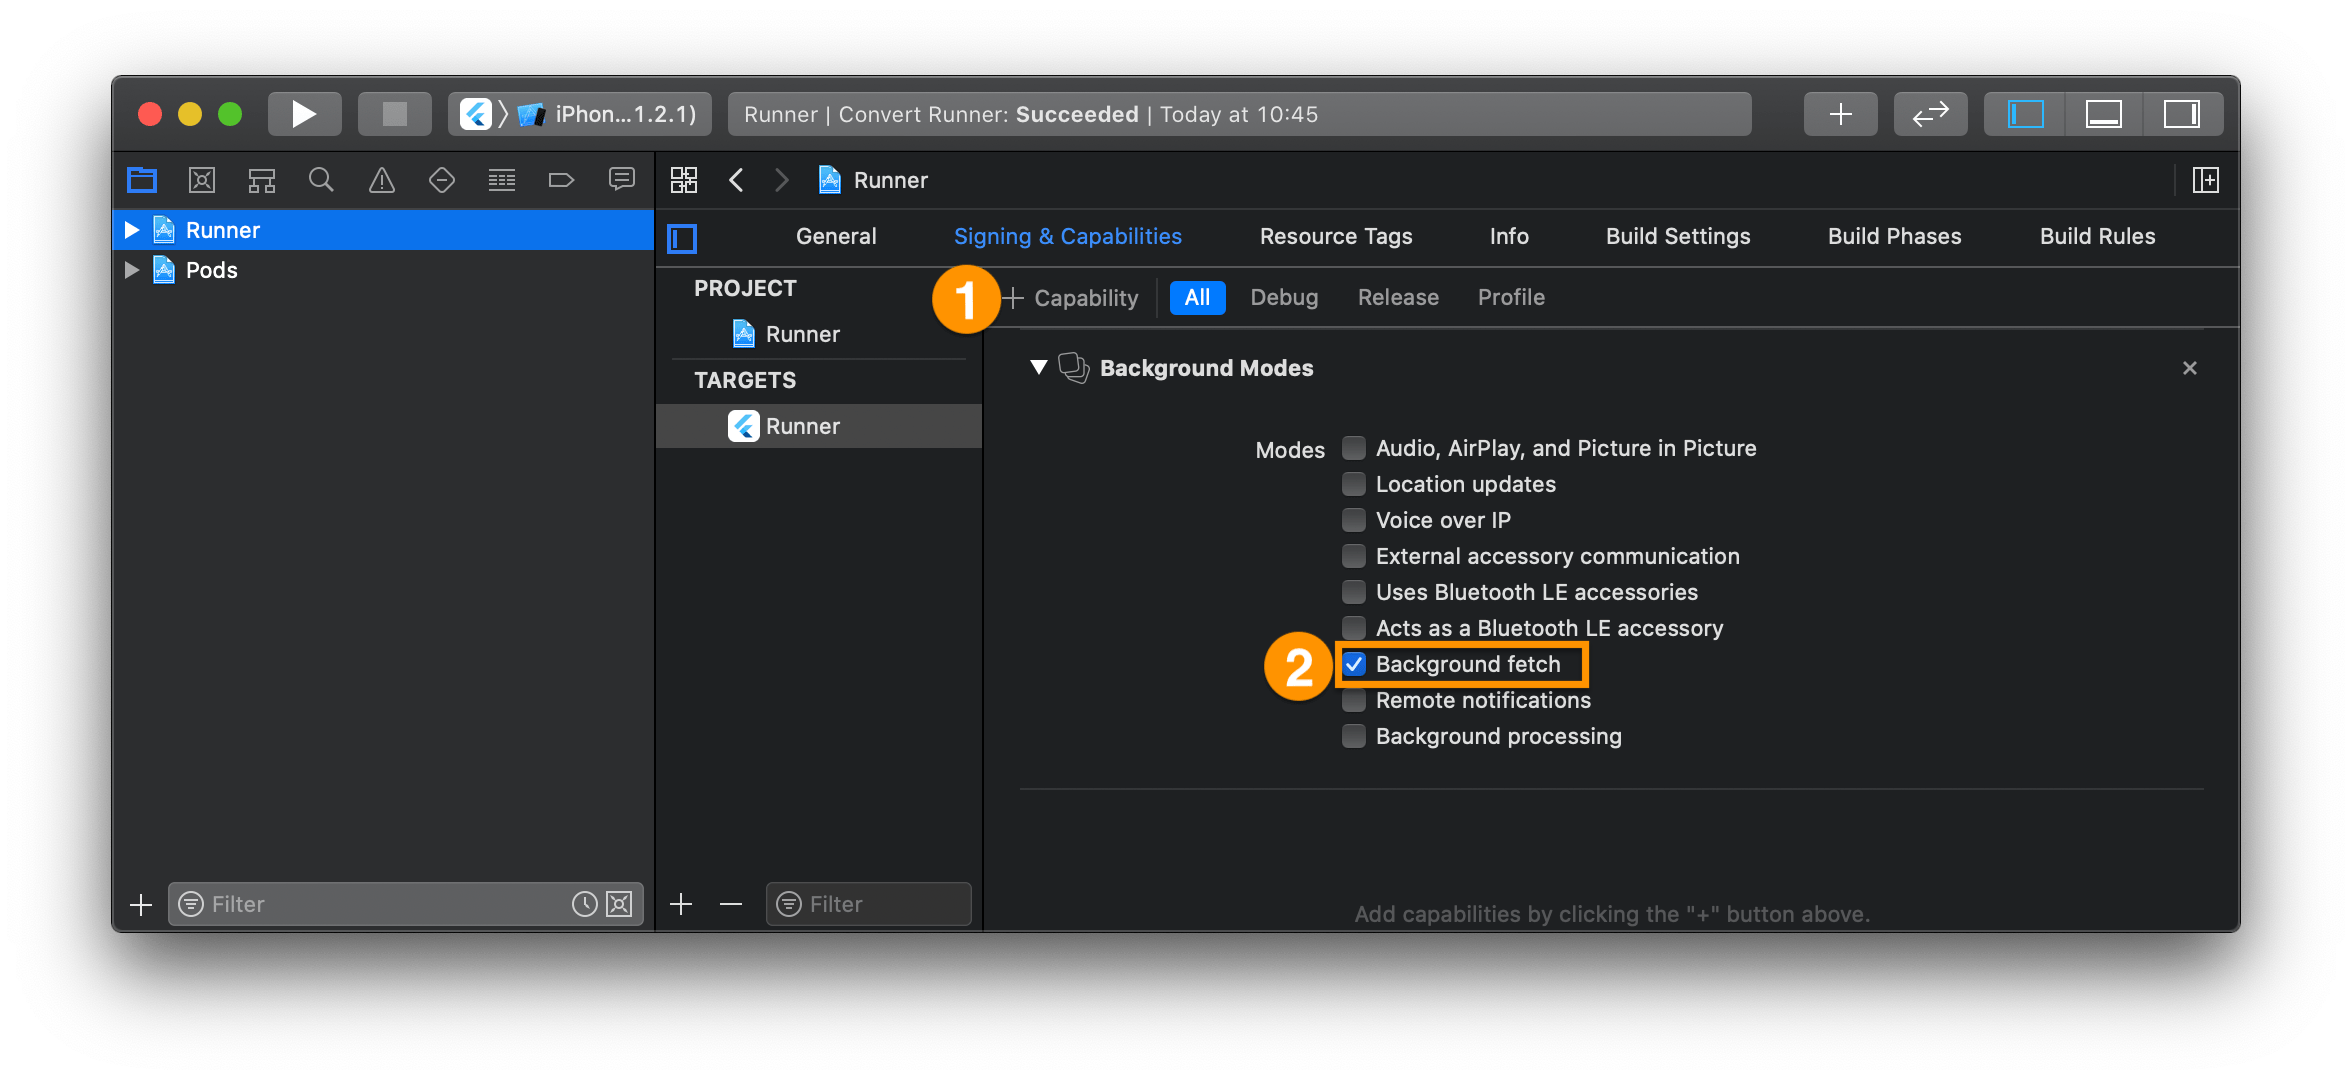Click the code review arrows icon

click(1930, 114)
